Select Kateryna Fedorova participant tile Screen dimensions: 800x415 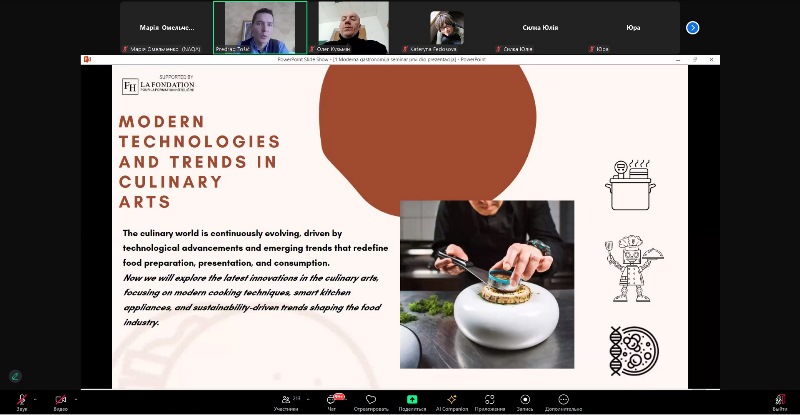[447, 28]
